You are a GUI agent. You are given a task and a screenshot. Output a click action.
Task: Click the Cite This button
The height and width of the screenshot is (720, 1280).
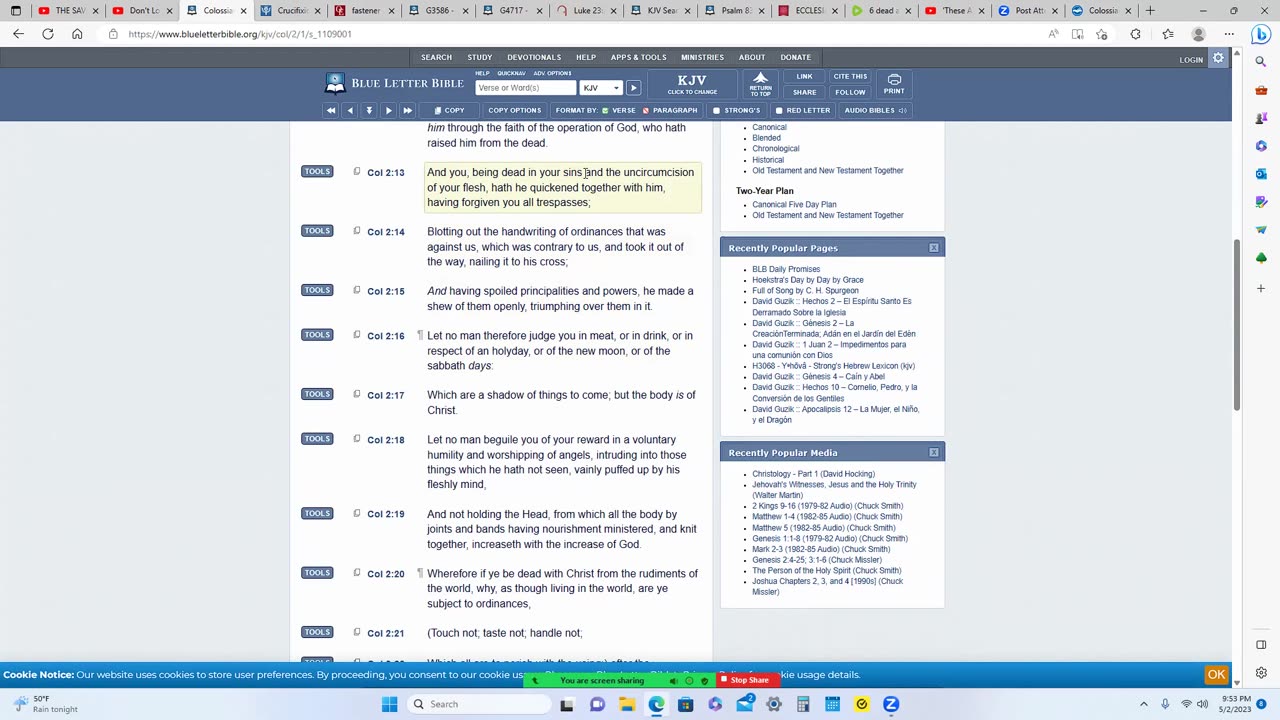coord(850,76)
